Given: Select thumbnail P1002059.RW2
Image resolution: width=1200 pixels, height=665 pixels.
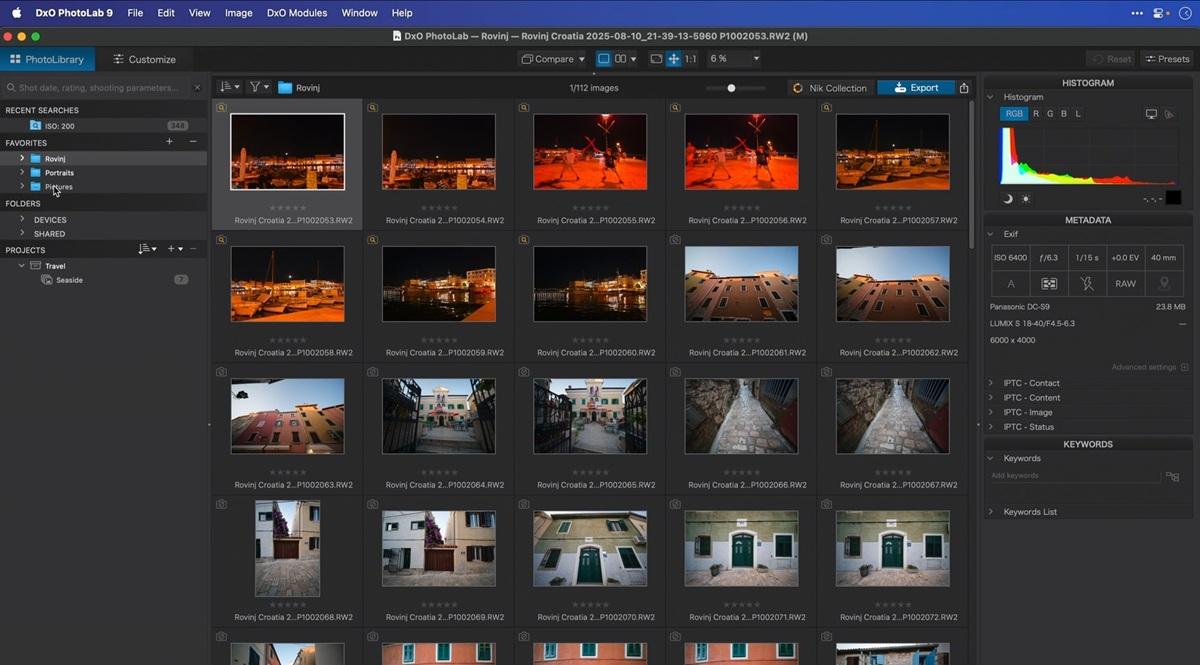Looking at the screenshot, I should click(x=439, y=284).
